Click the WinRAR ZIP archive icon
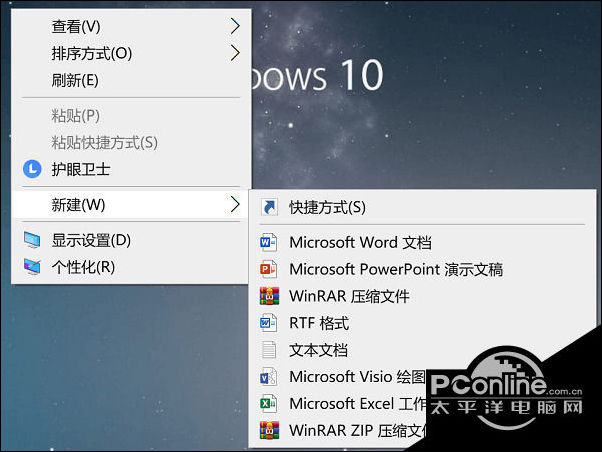Viewport: 602px width, 452px height. 269,430
